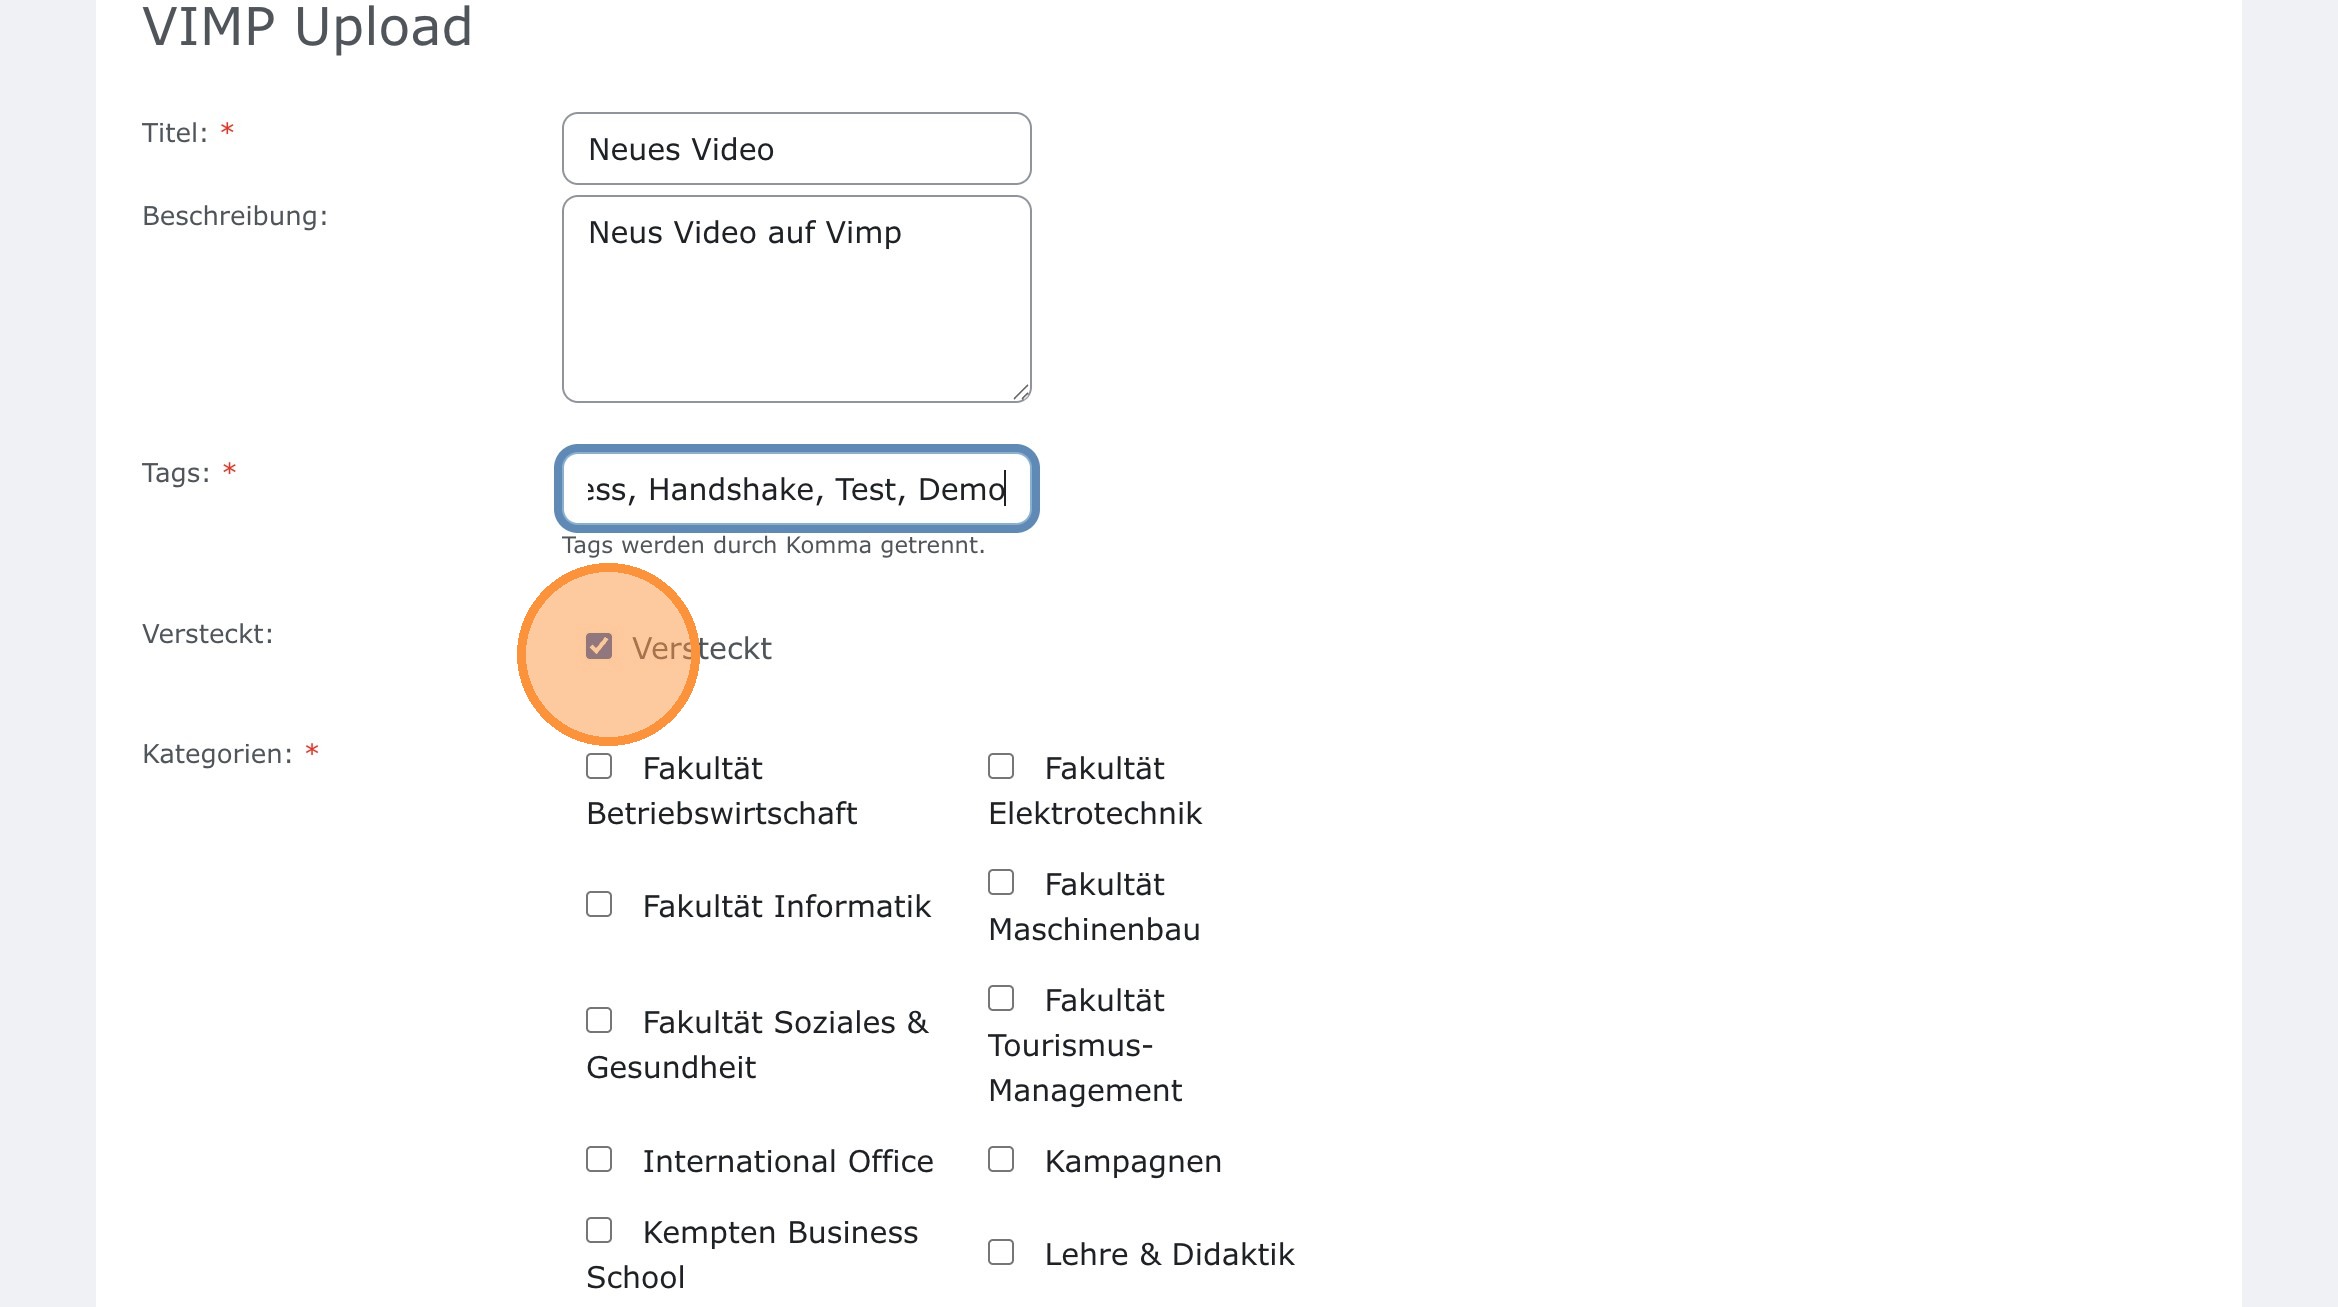Check the Fakultät Elektrotechnik category
This screenshot has height=1307, width=2338.
1001,765
